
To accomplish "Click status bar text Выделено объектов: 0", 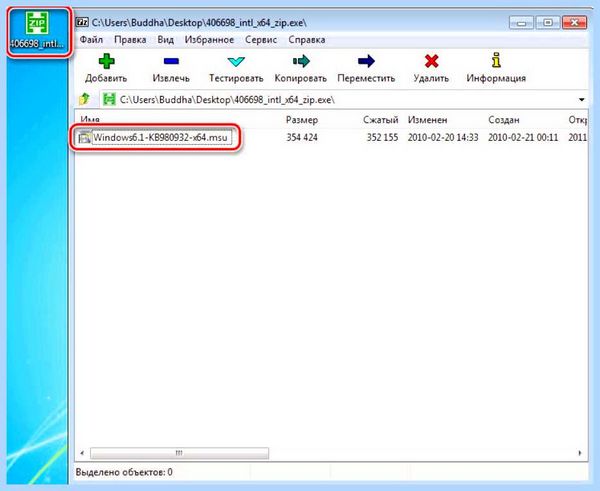I will 124,472.
